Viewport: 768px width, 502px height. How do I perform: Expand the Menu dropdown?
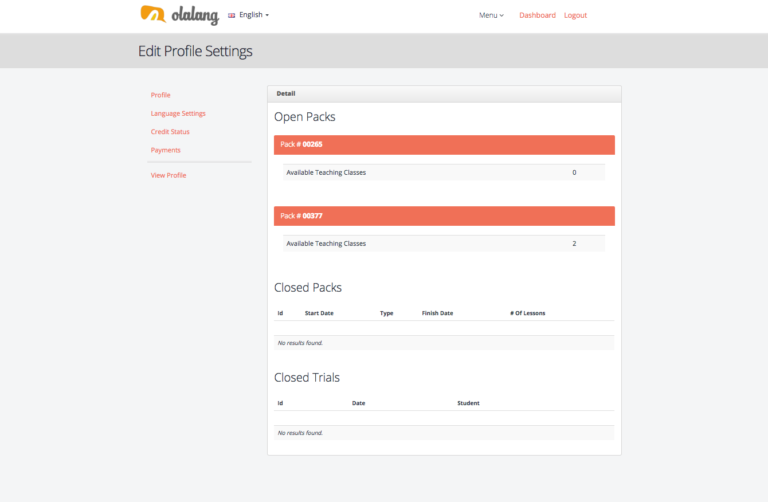[491, 15]
